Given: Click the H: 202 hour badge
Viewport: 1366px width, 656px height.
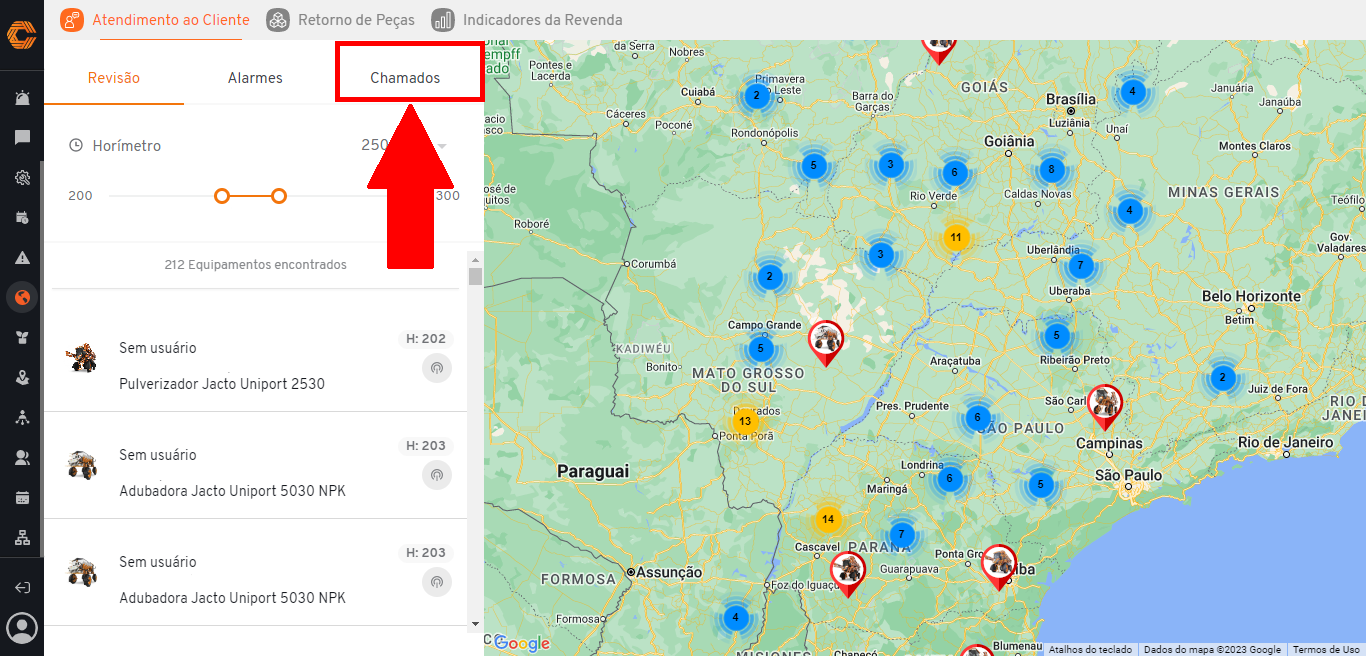Looking at the screenshot, I should (x=426, y=339).
